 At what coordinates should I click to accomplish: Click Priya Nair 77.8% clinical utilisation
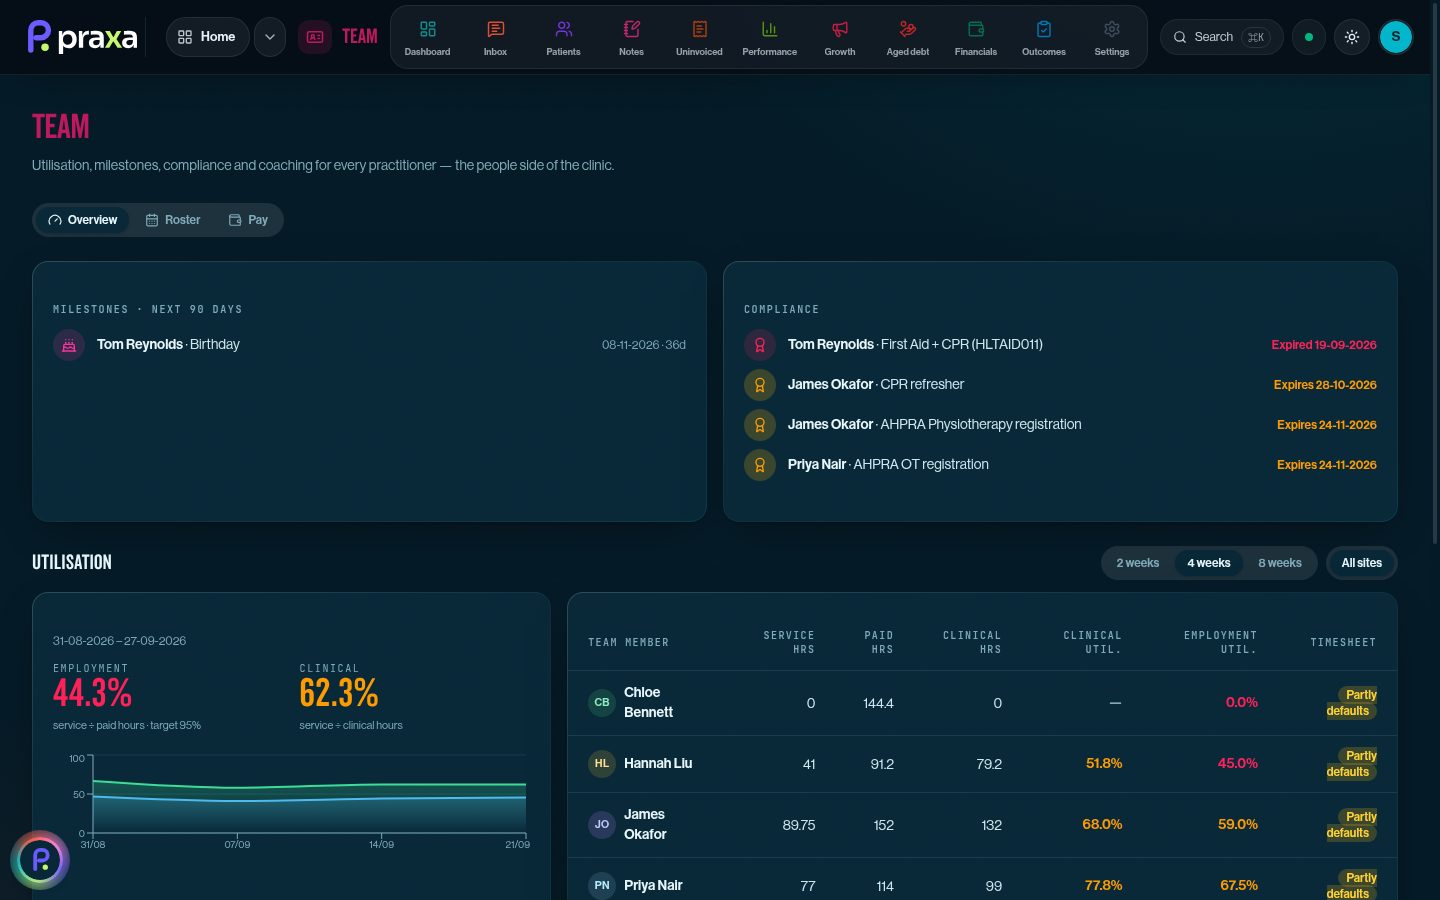pos(1103,886)
